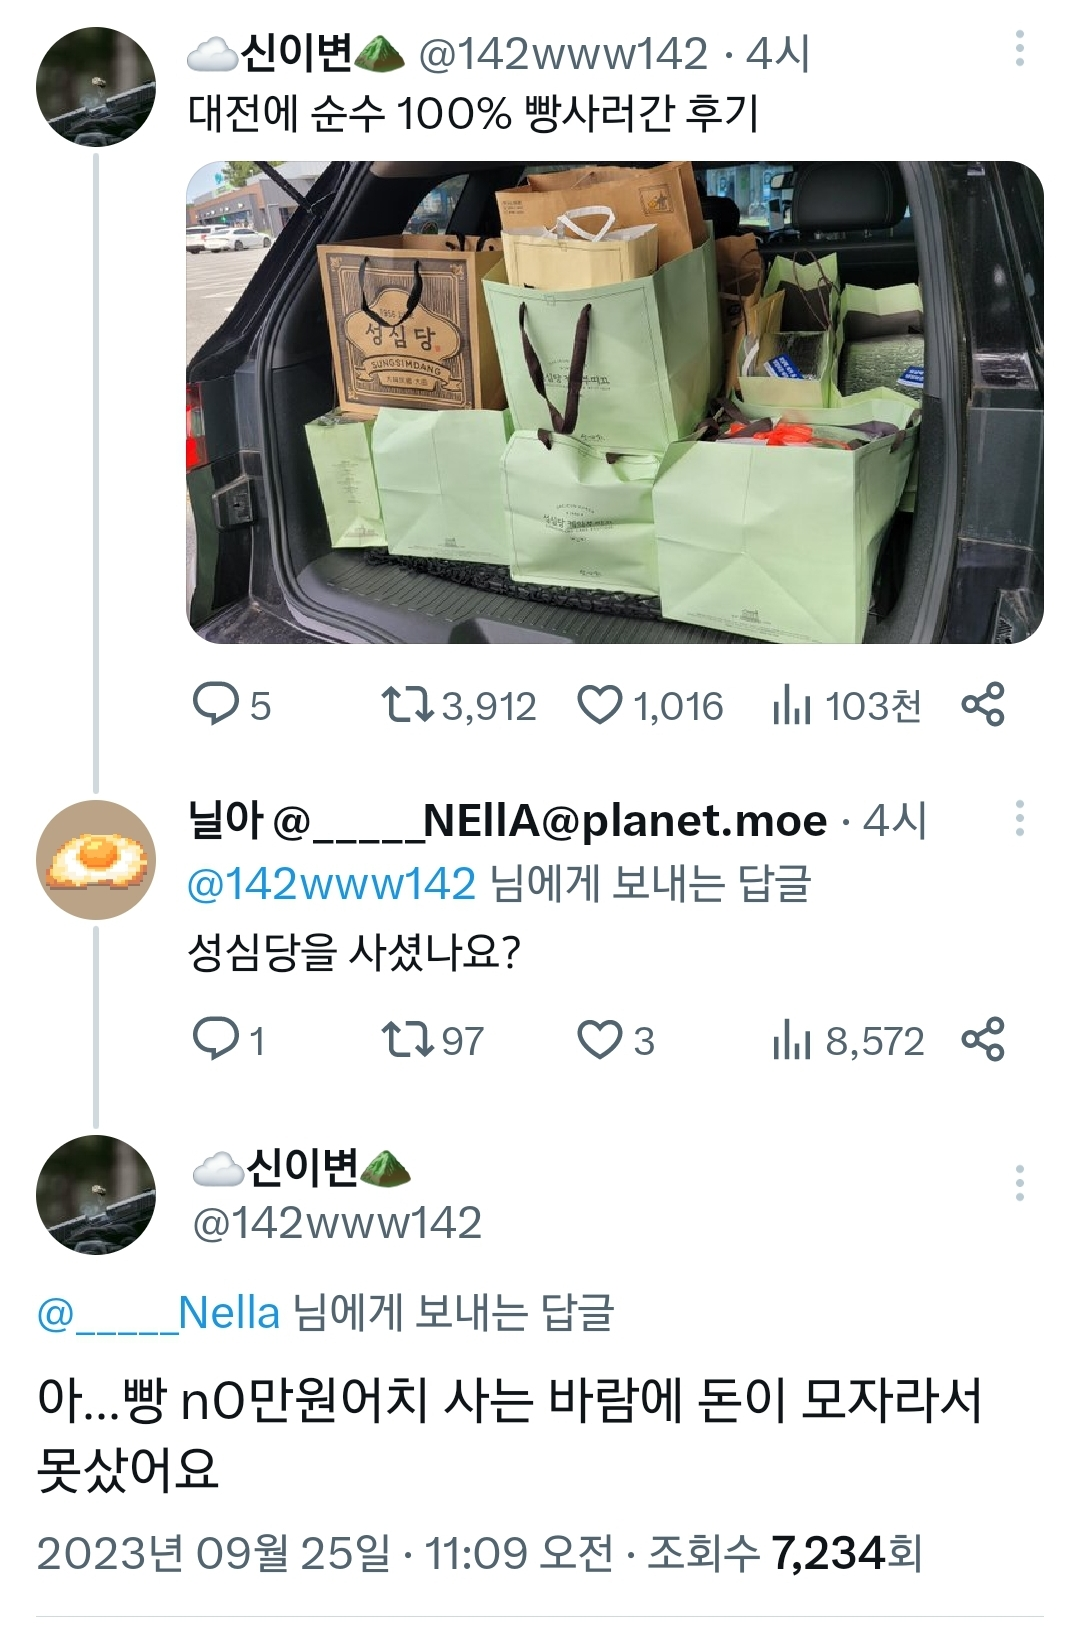This screenshot has height=1628, width=1080.
Task: Open more options on the top tweet
Action: [x=1019, y=49]
